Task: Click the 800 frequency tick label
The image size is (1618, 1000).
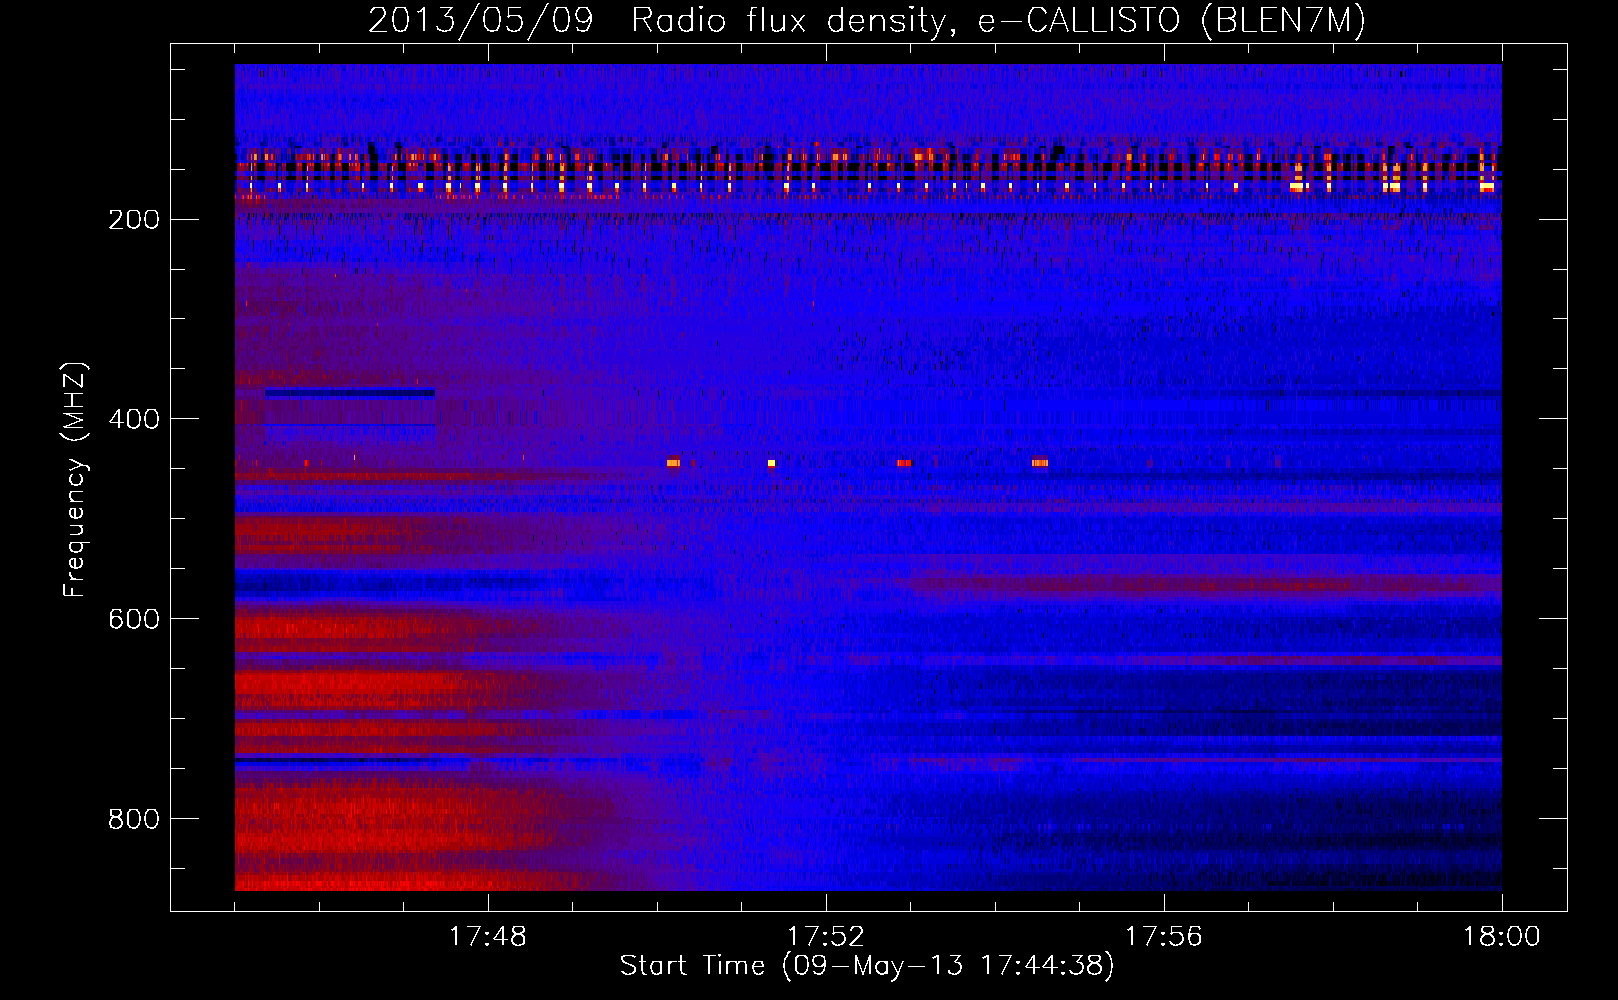Action: point(134,819)
